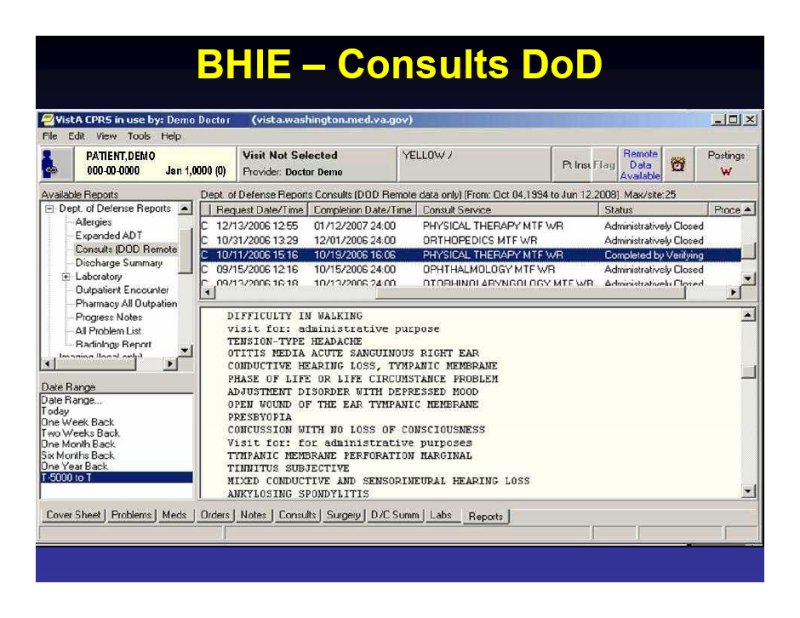Select Discharge Summary report

click(x=119, y=263)
